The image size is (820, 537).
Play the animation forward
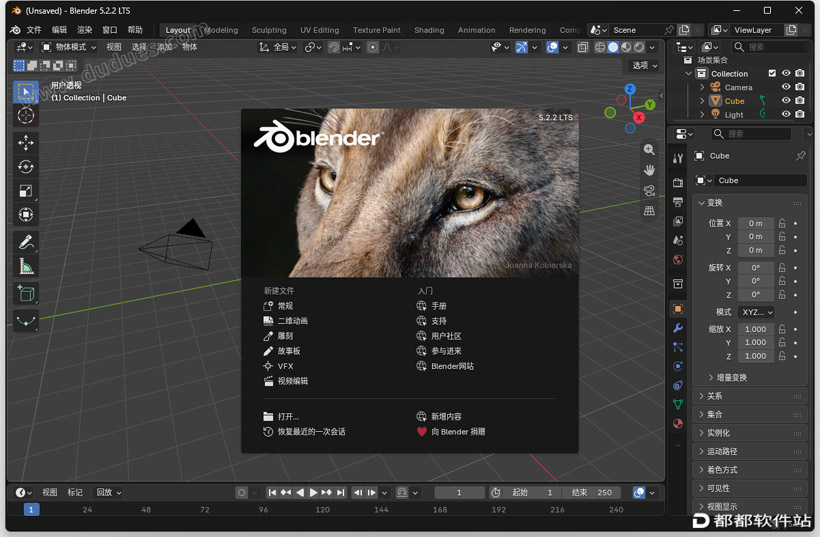coord(313,493)
